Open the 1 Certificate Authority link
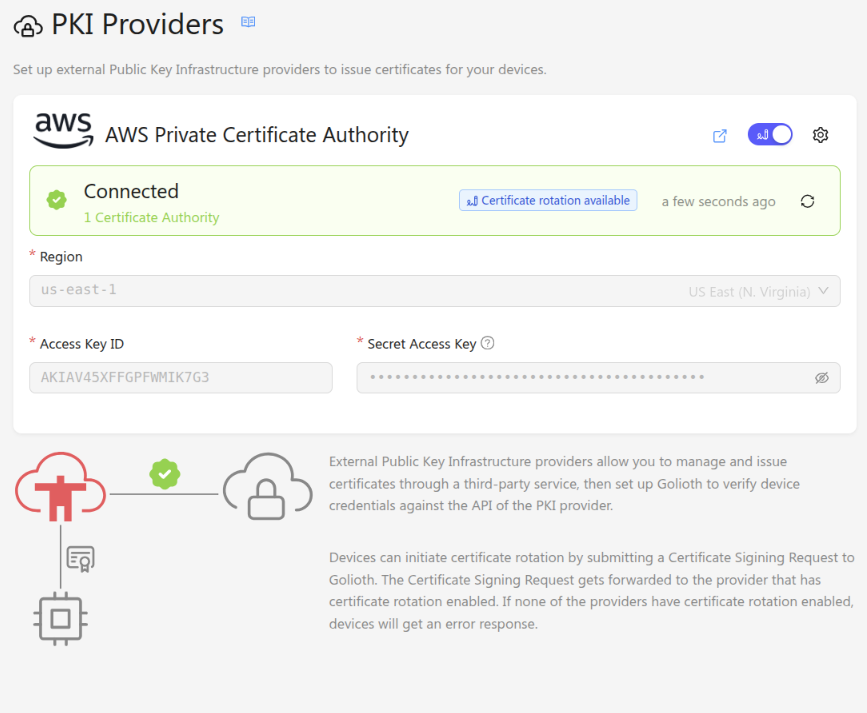867x713 pixels. (x=151, y=217)
